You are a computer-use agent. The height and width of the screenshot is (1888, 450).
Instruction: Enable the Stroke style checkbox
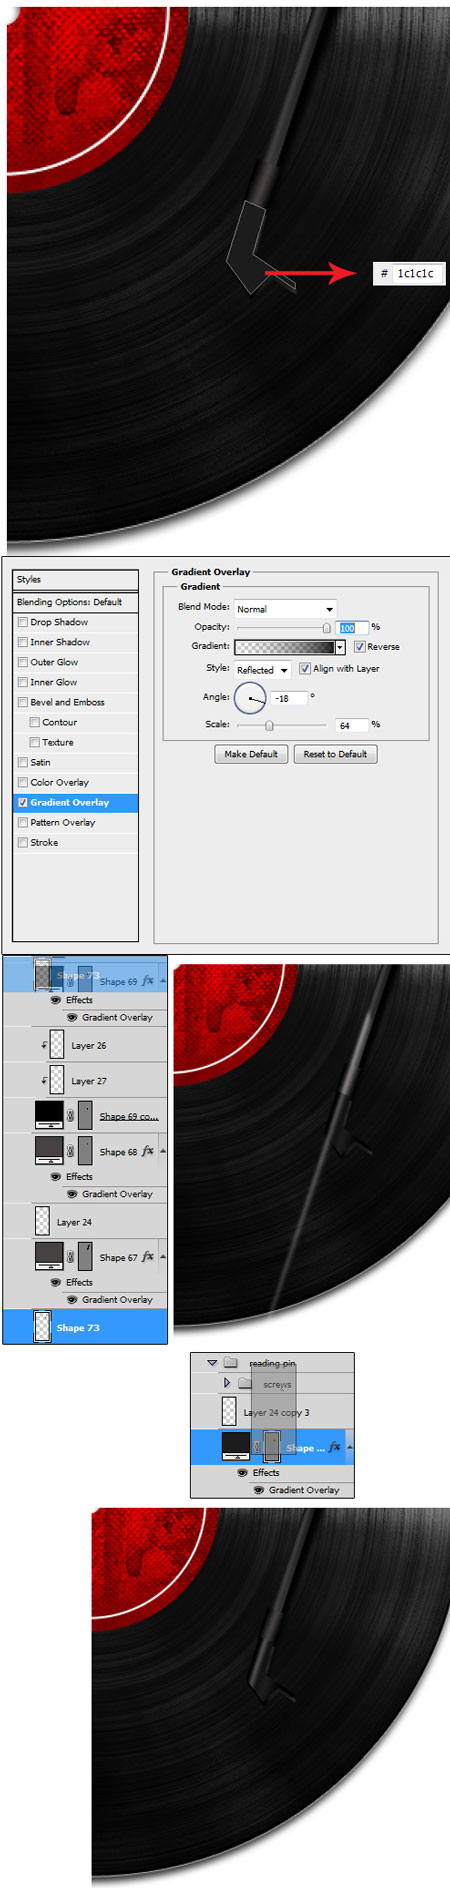tap(22, 842)
